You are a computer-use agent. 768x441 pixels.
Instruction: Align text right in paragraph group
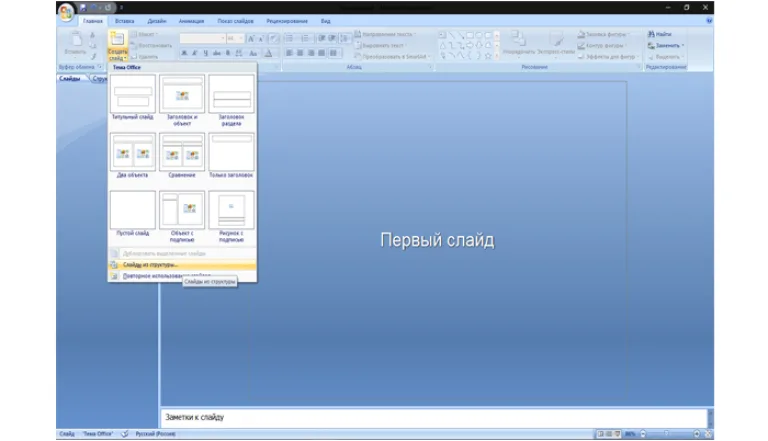[311, 53]
